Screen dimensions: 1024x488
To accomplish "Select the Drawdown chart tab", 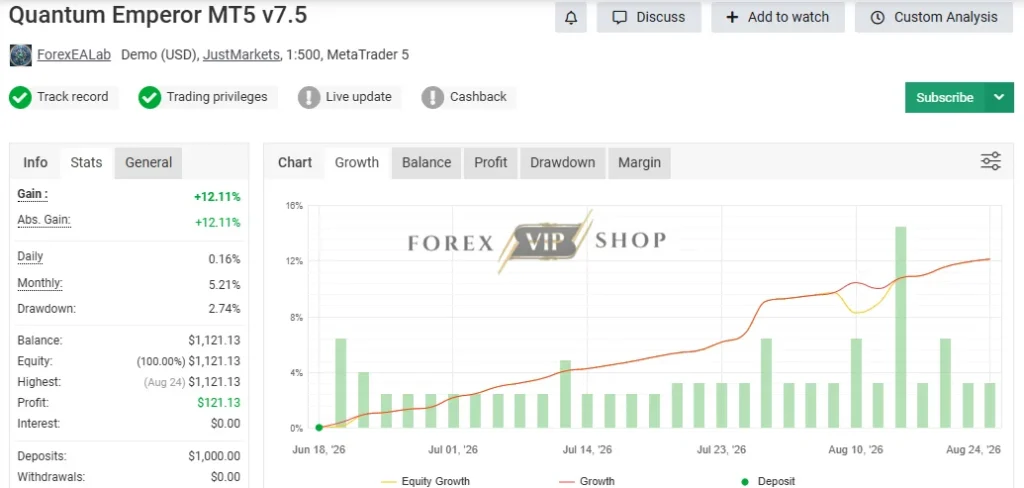I will 562,163.
